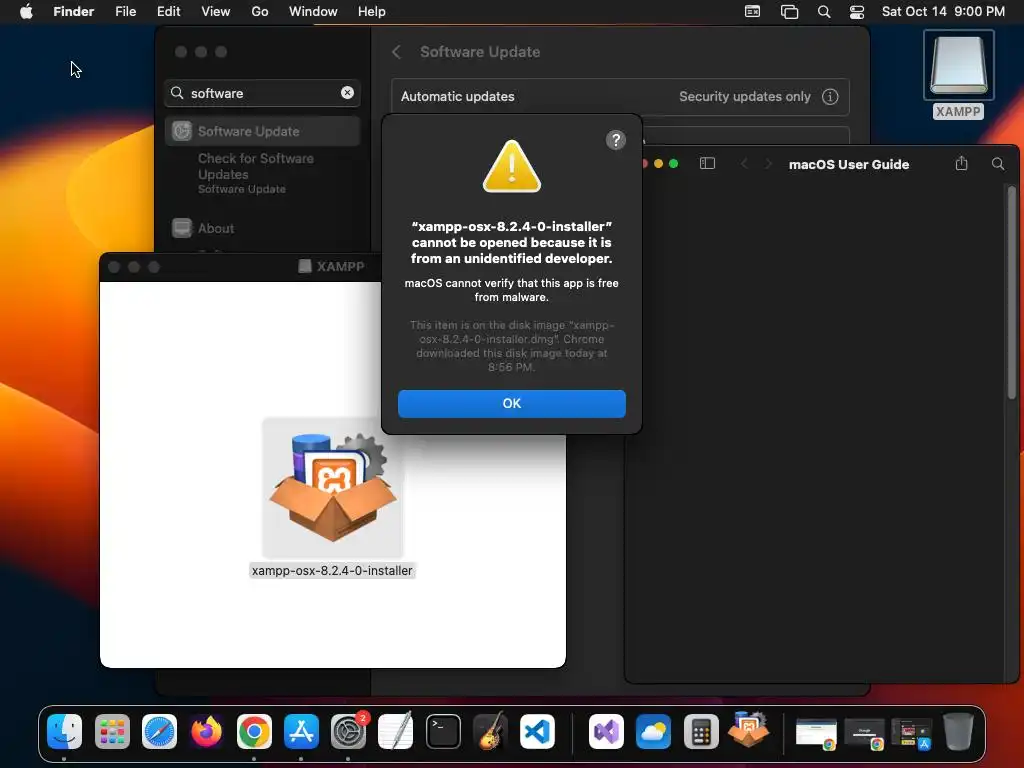The width and height of the screenshot is (1024, 768).
Task: Open the Help menu
Action: tap(372, 11)
